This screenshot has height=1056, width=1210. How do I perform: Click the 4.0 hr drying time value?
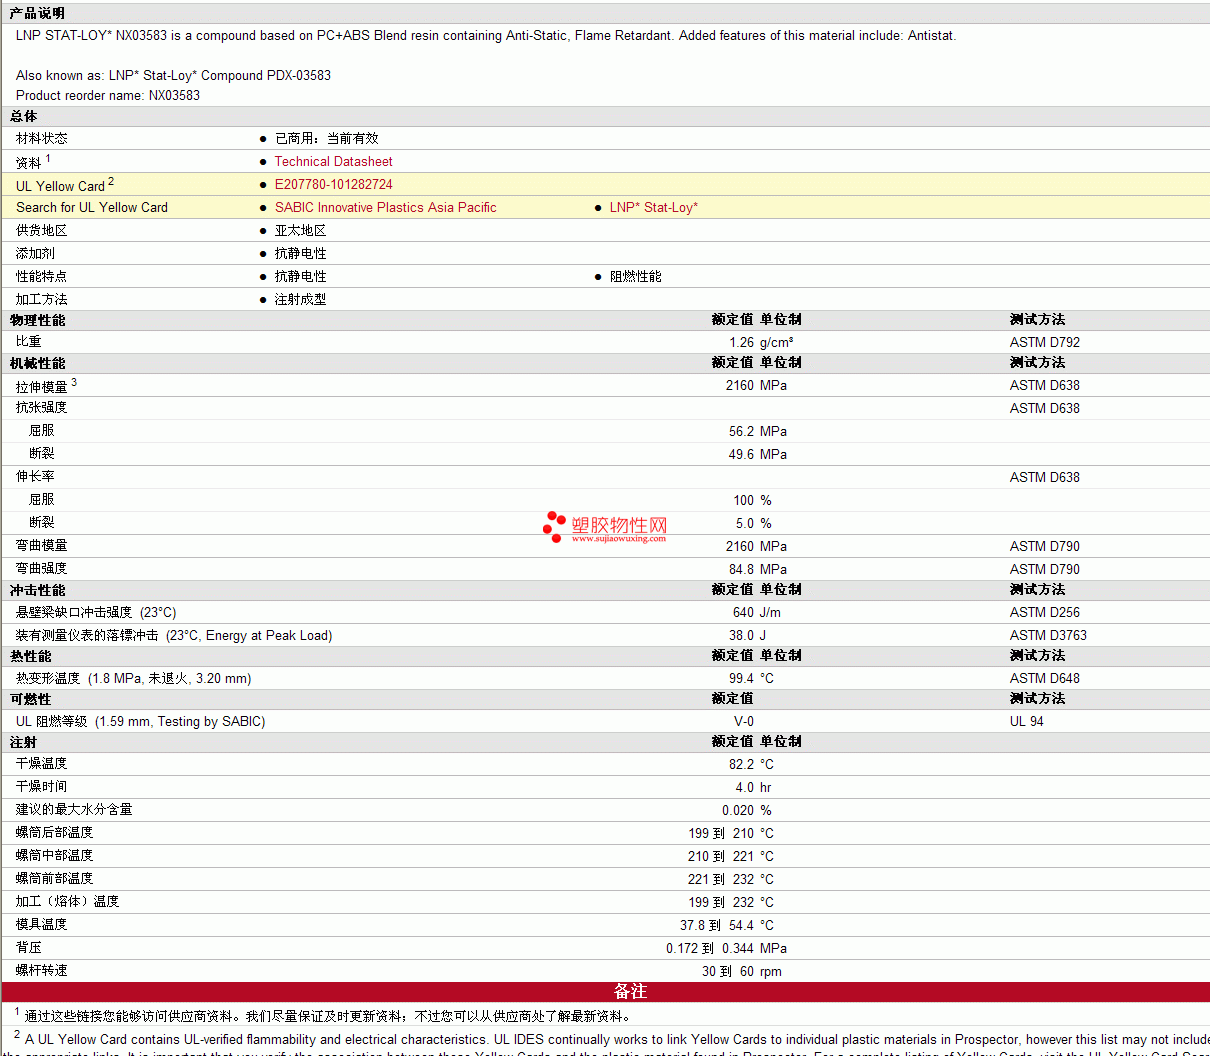(753, 787)
